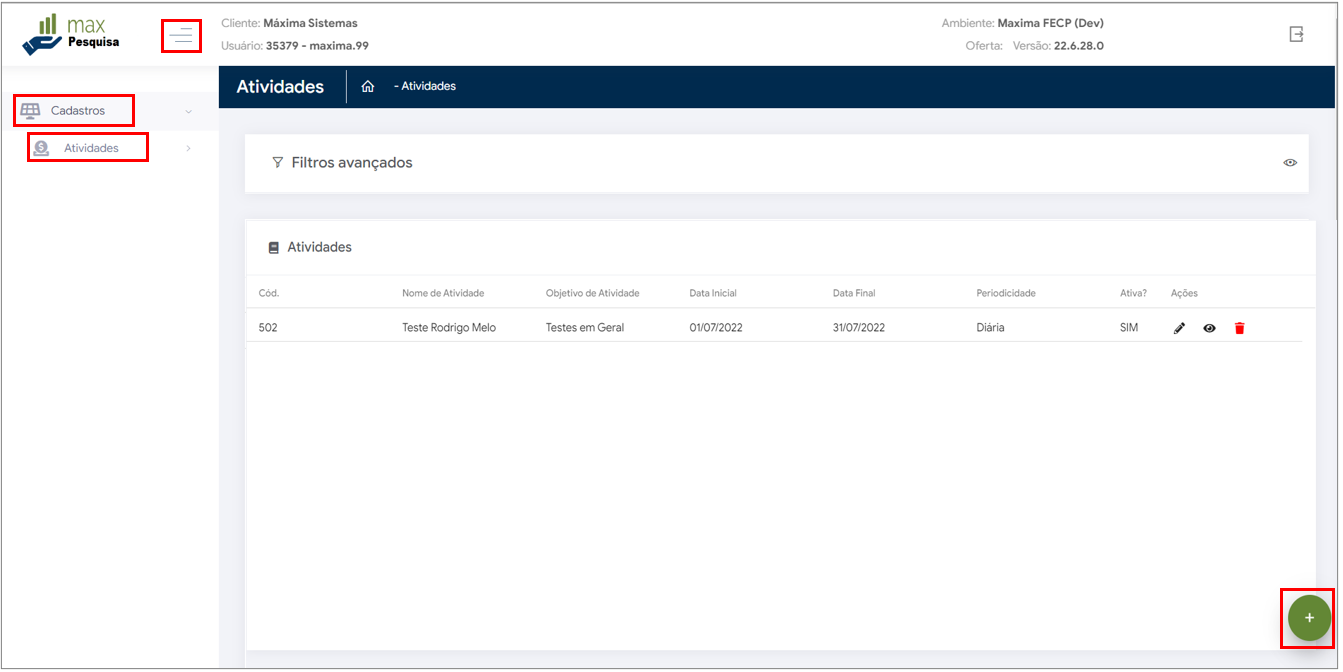Screen dimensions: 1343x672
Task: Click the funnel icon beside Filtros avançados
Action: [x=278, y=163]
